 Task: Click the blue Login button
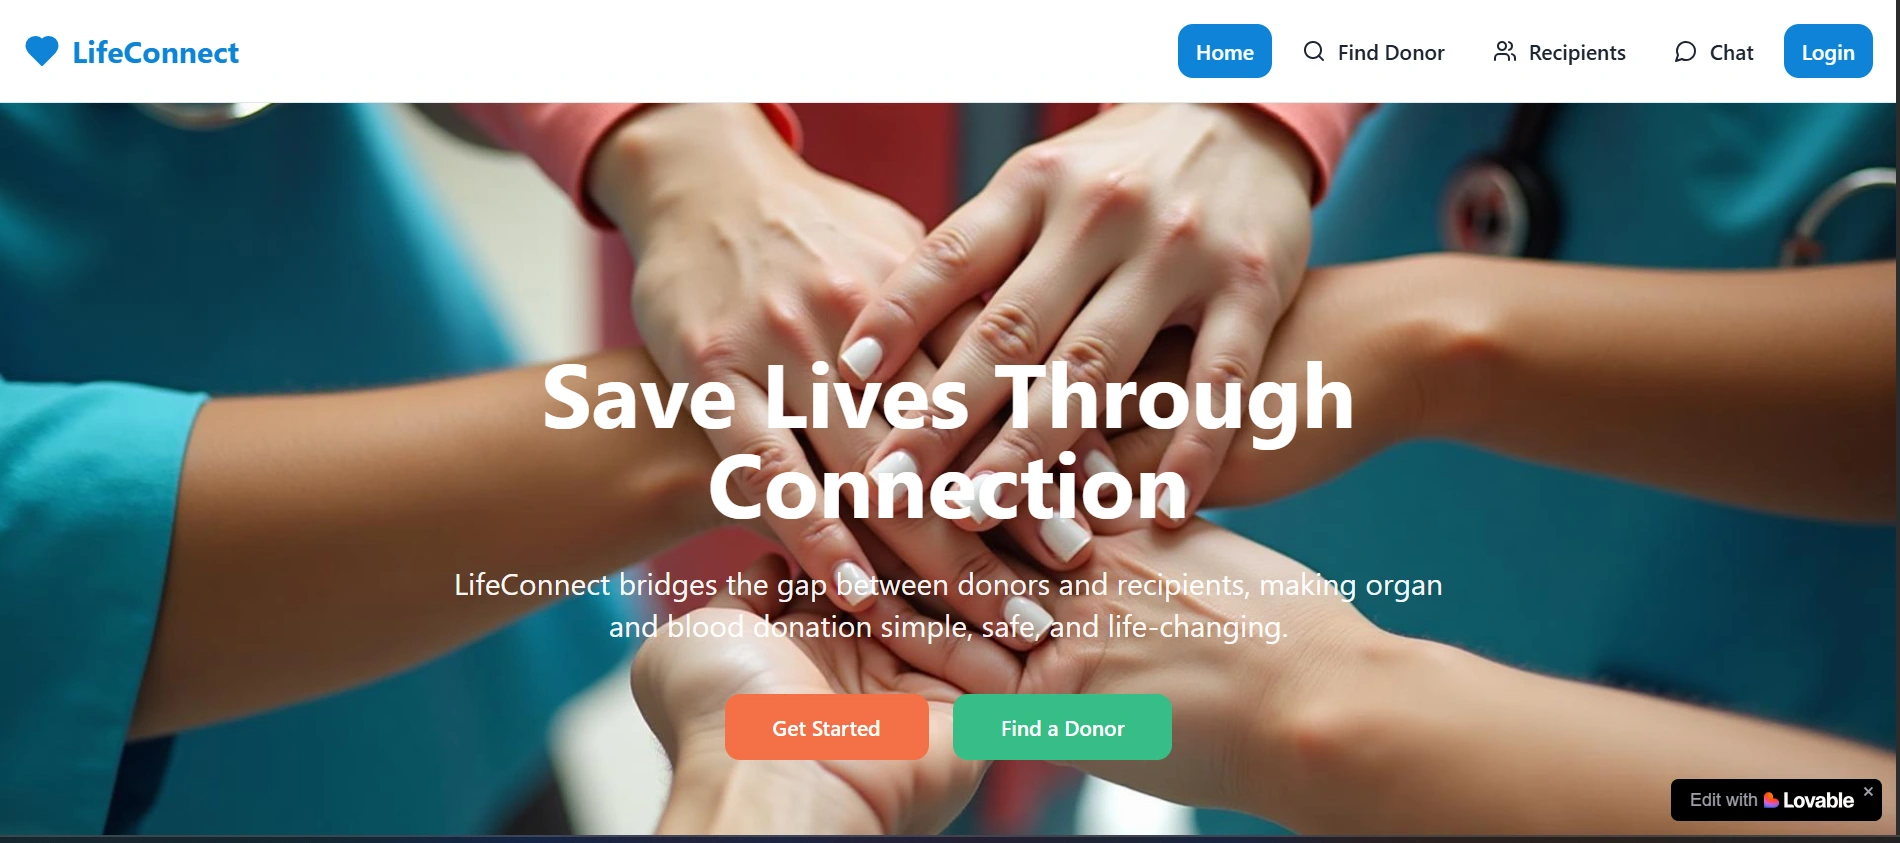(x=1828, y=51)
